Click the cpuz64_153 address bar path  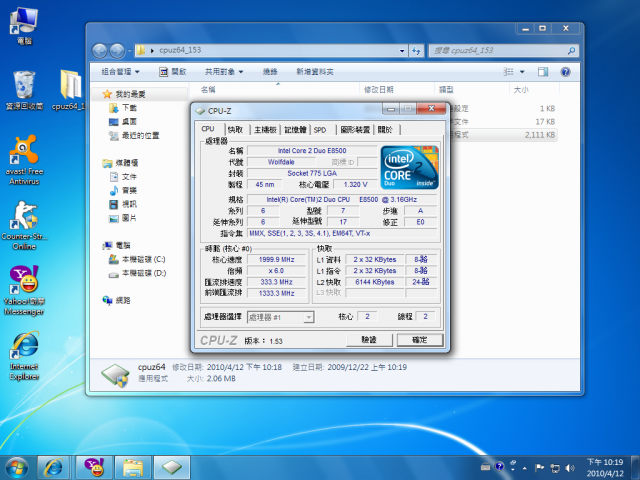(180, 50)
